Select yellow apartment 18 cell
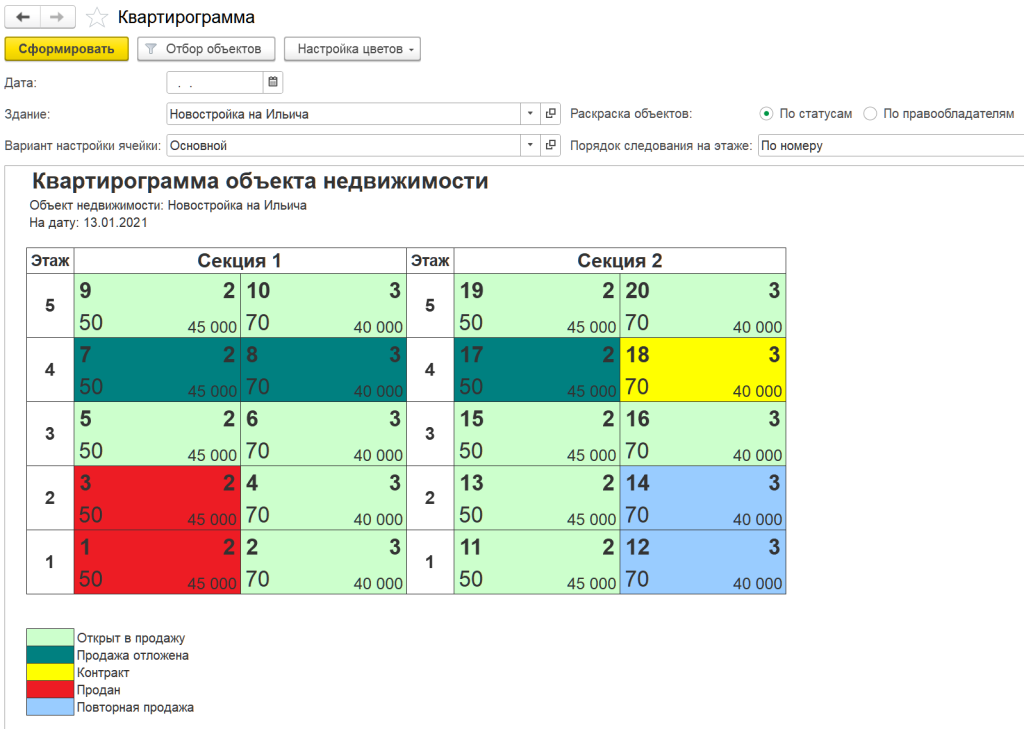 (702, 370)
